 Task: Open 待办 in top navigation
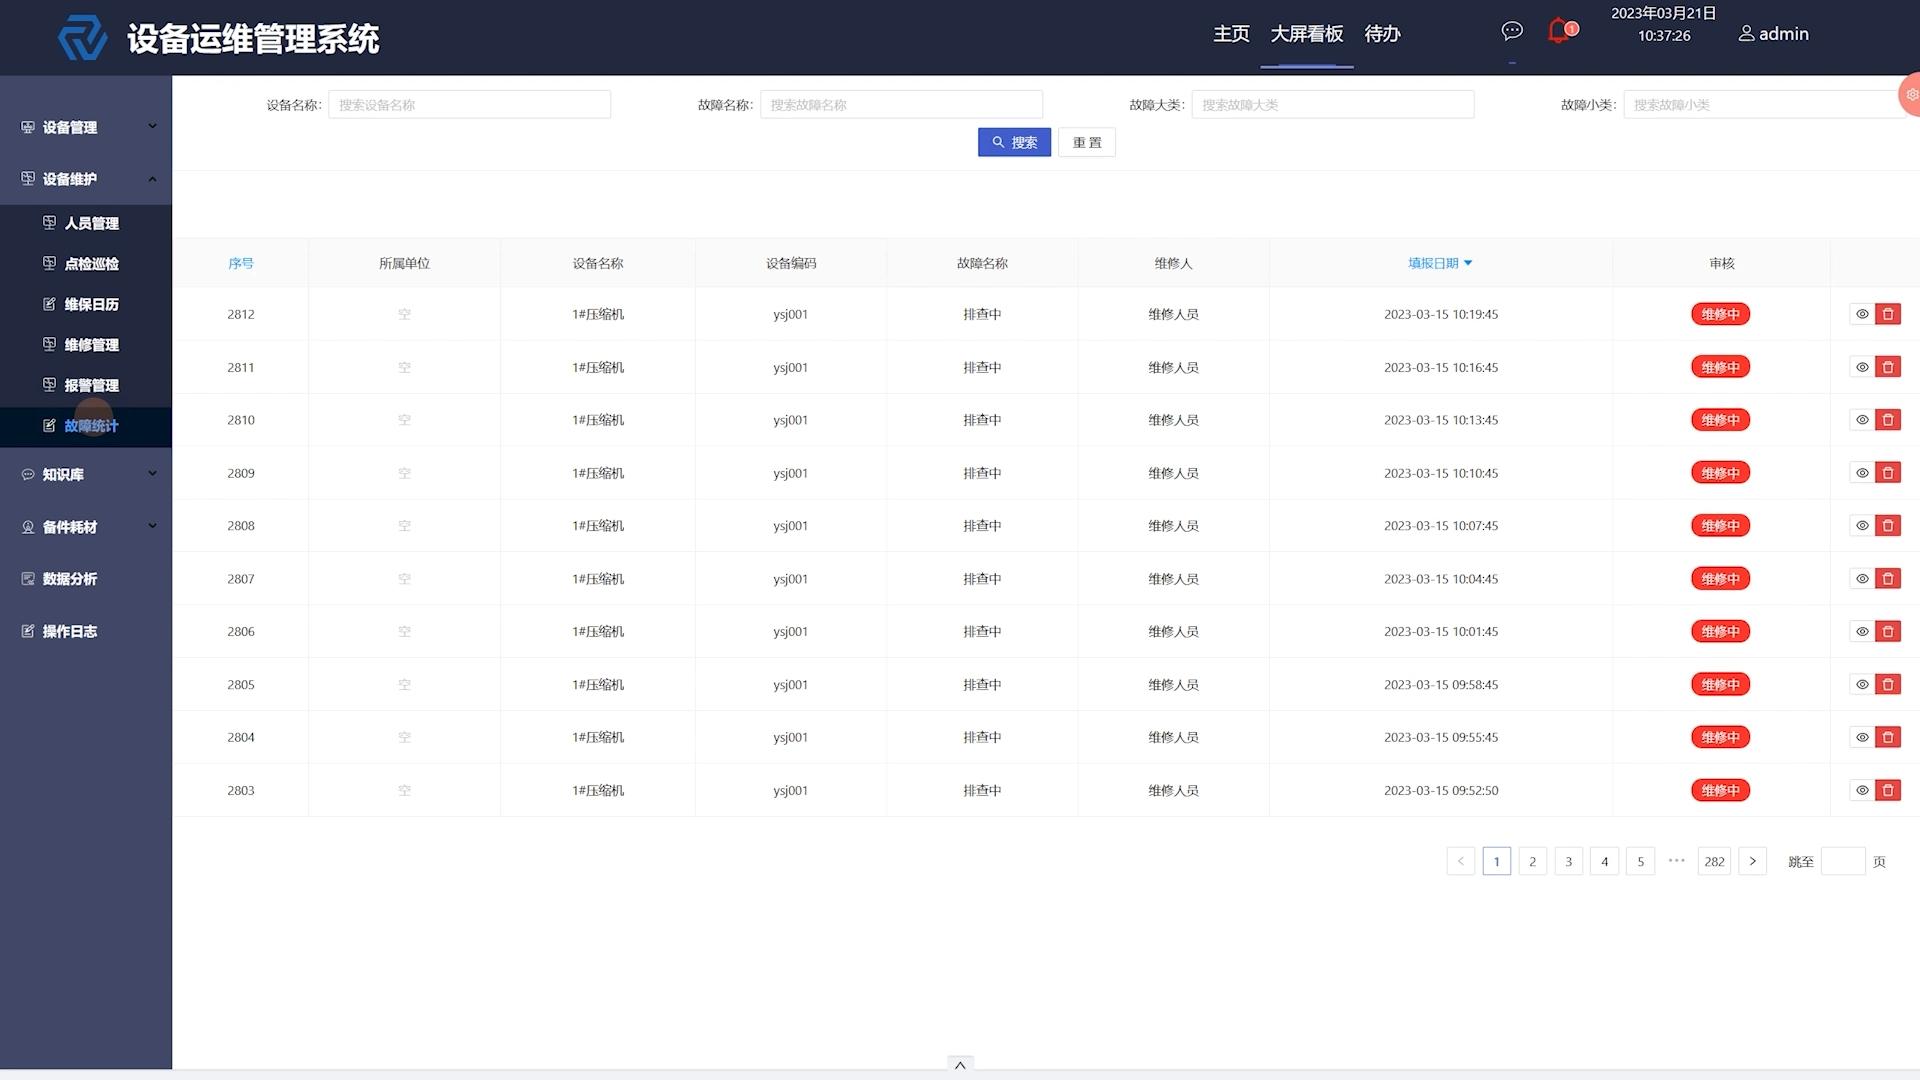click(x=1382, y=34)
